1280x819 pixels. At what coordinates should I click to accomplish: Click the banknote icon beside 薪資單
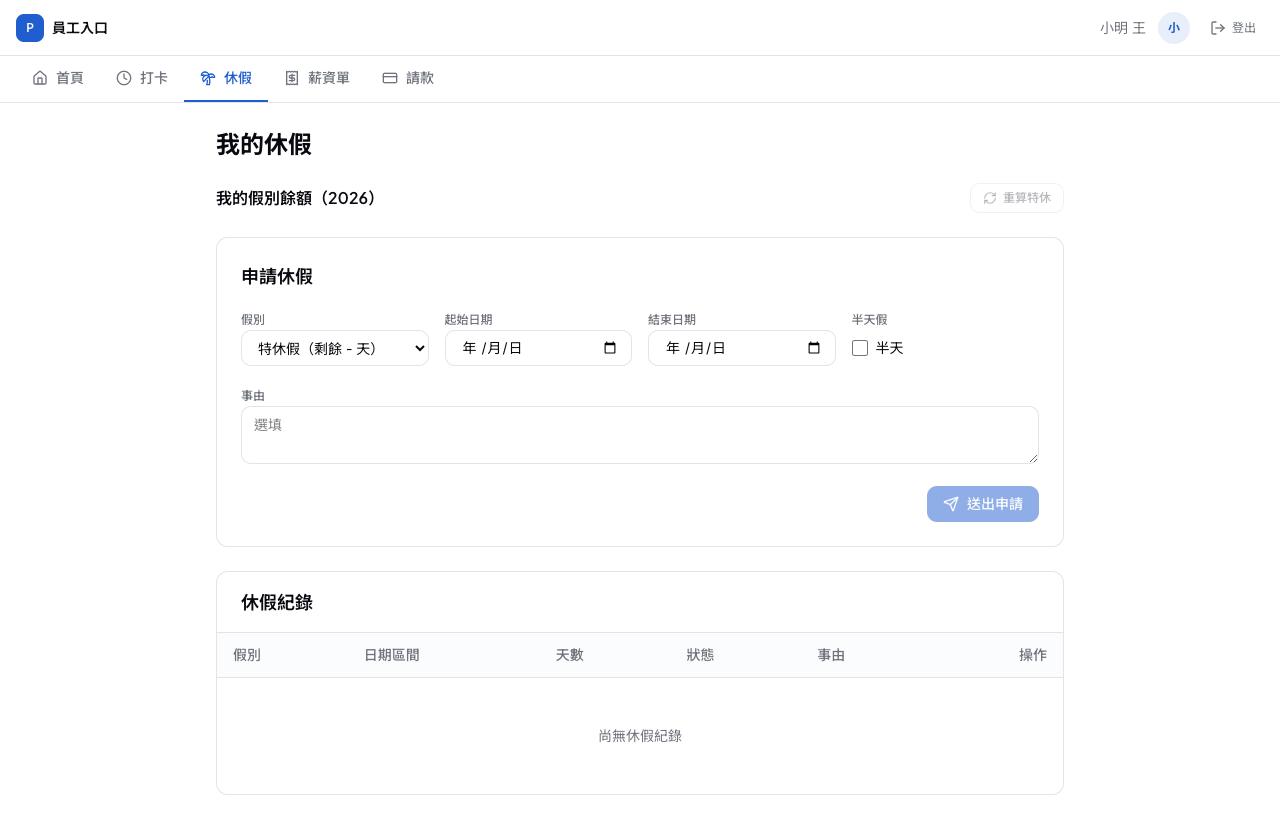[292, 78]
